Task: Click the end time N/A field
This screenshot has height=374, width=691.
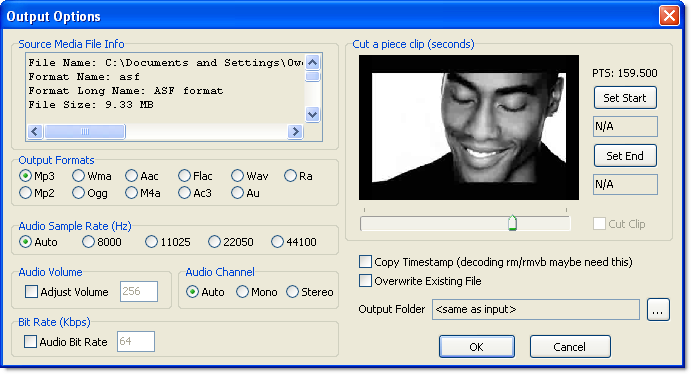Action: 625,185
